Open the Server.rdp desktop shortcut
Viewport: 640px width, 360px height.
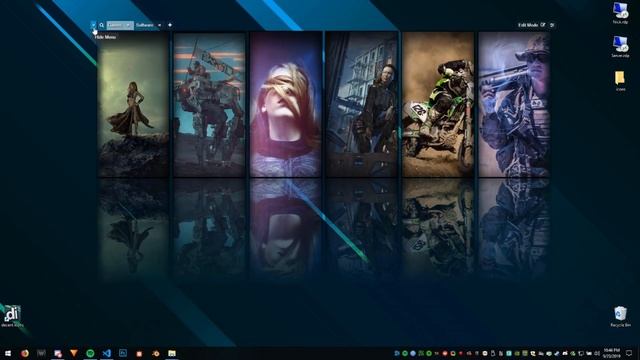click(620, 47)
